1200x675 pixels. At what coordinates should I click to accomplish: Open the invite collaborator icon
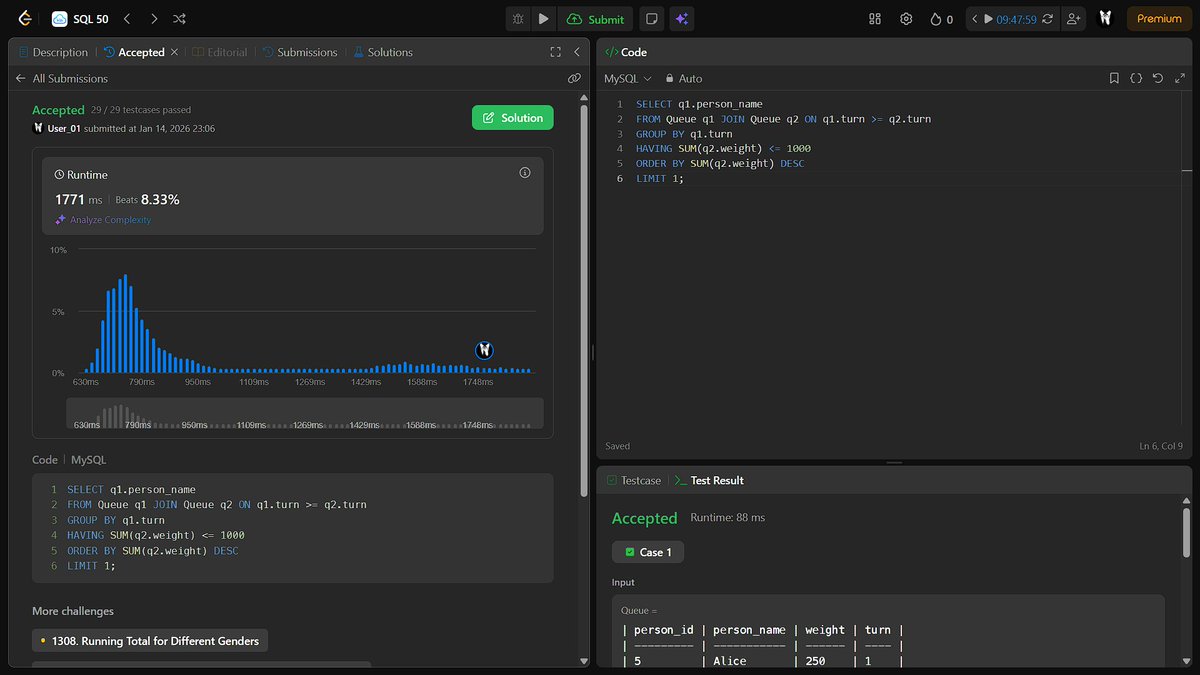1073,18
